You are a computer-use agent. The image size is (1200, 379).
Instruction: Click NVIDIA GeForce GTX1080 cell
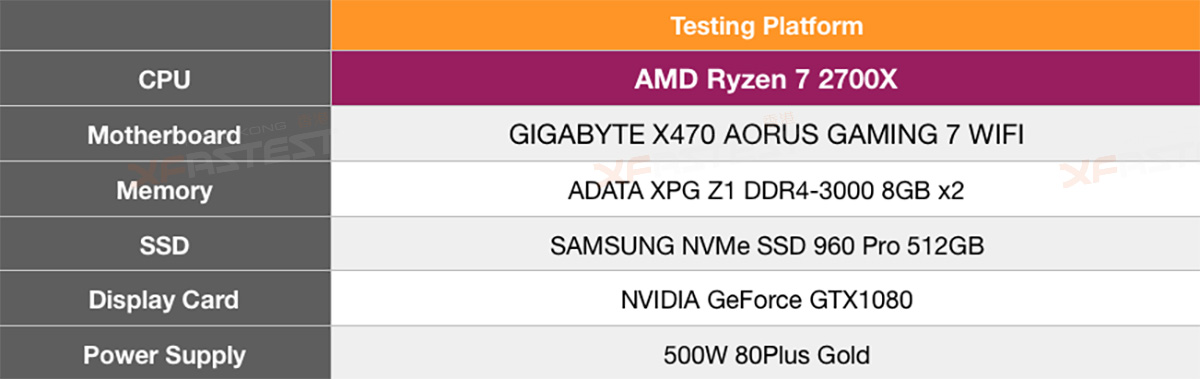pos(765,300)
